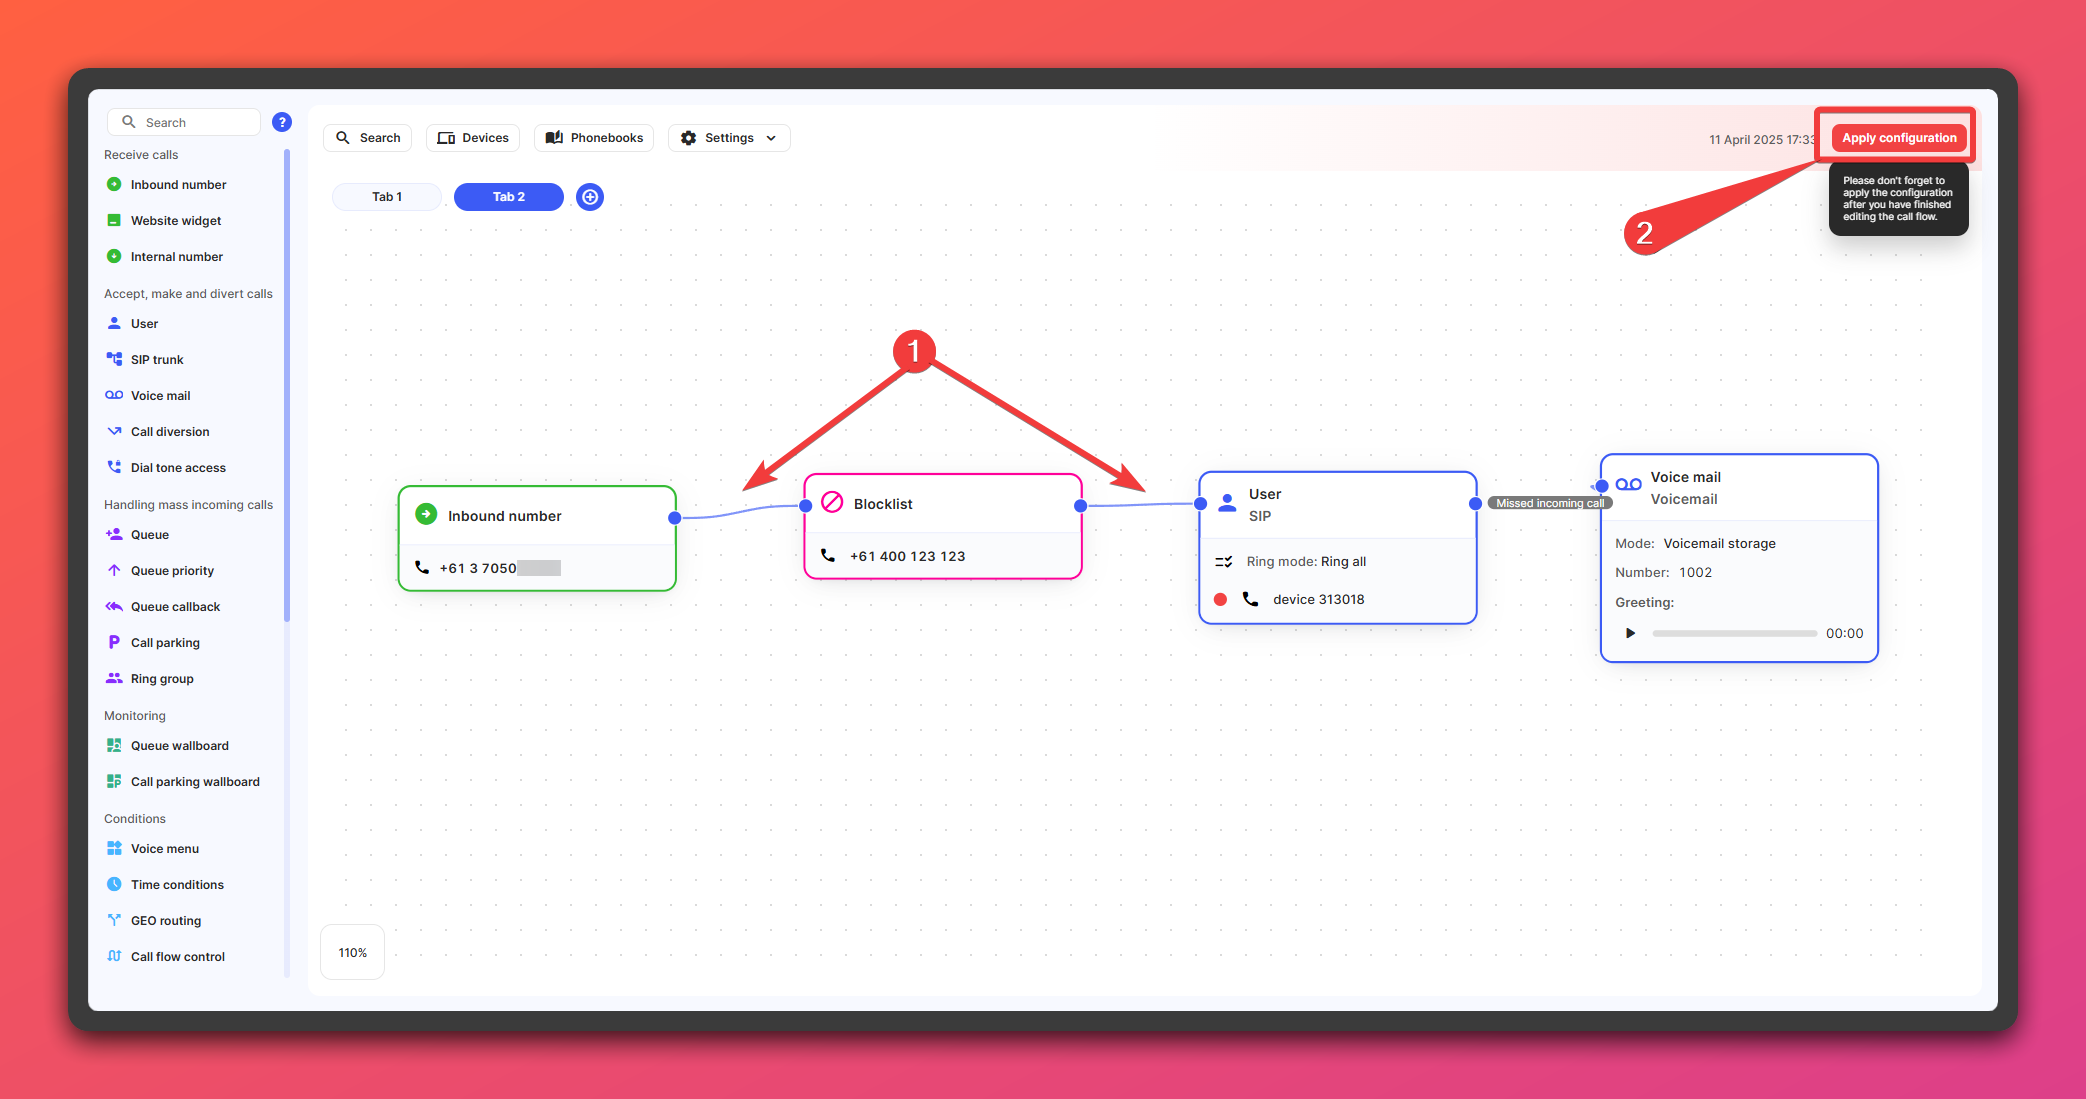
Task: Add a new tab with the plus icon
Action: tap(590, 197)
